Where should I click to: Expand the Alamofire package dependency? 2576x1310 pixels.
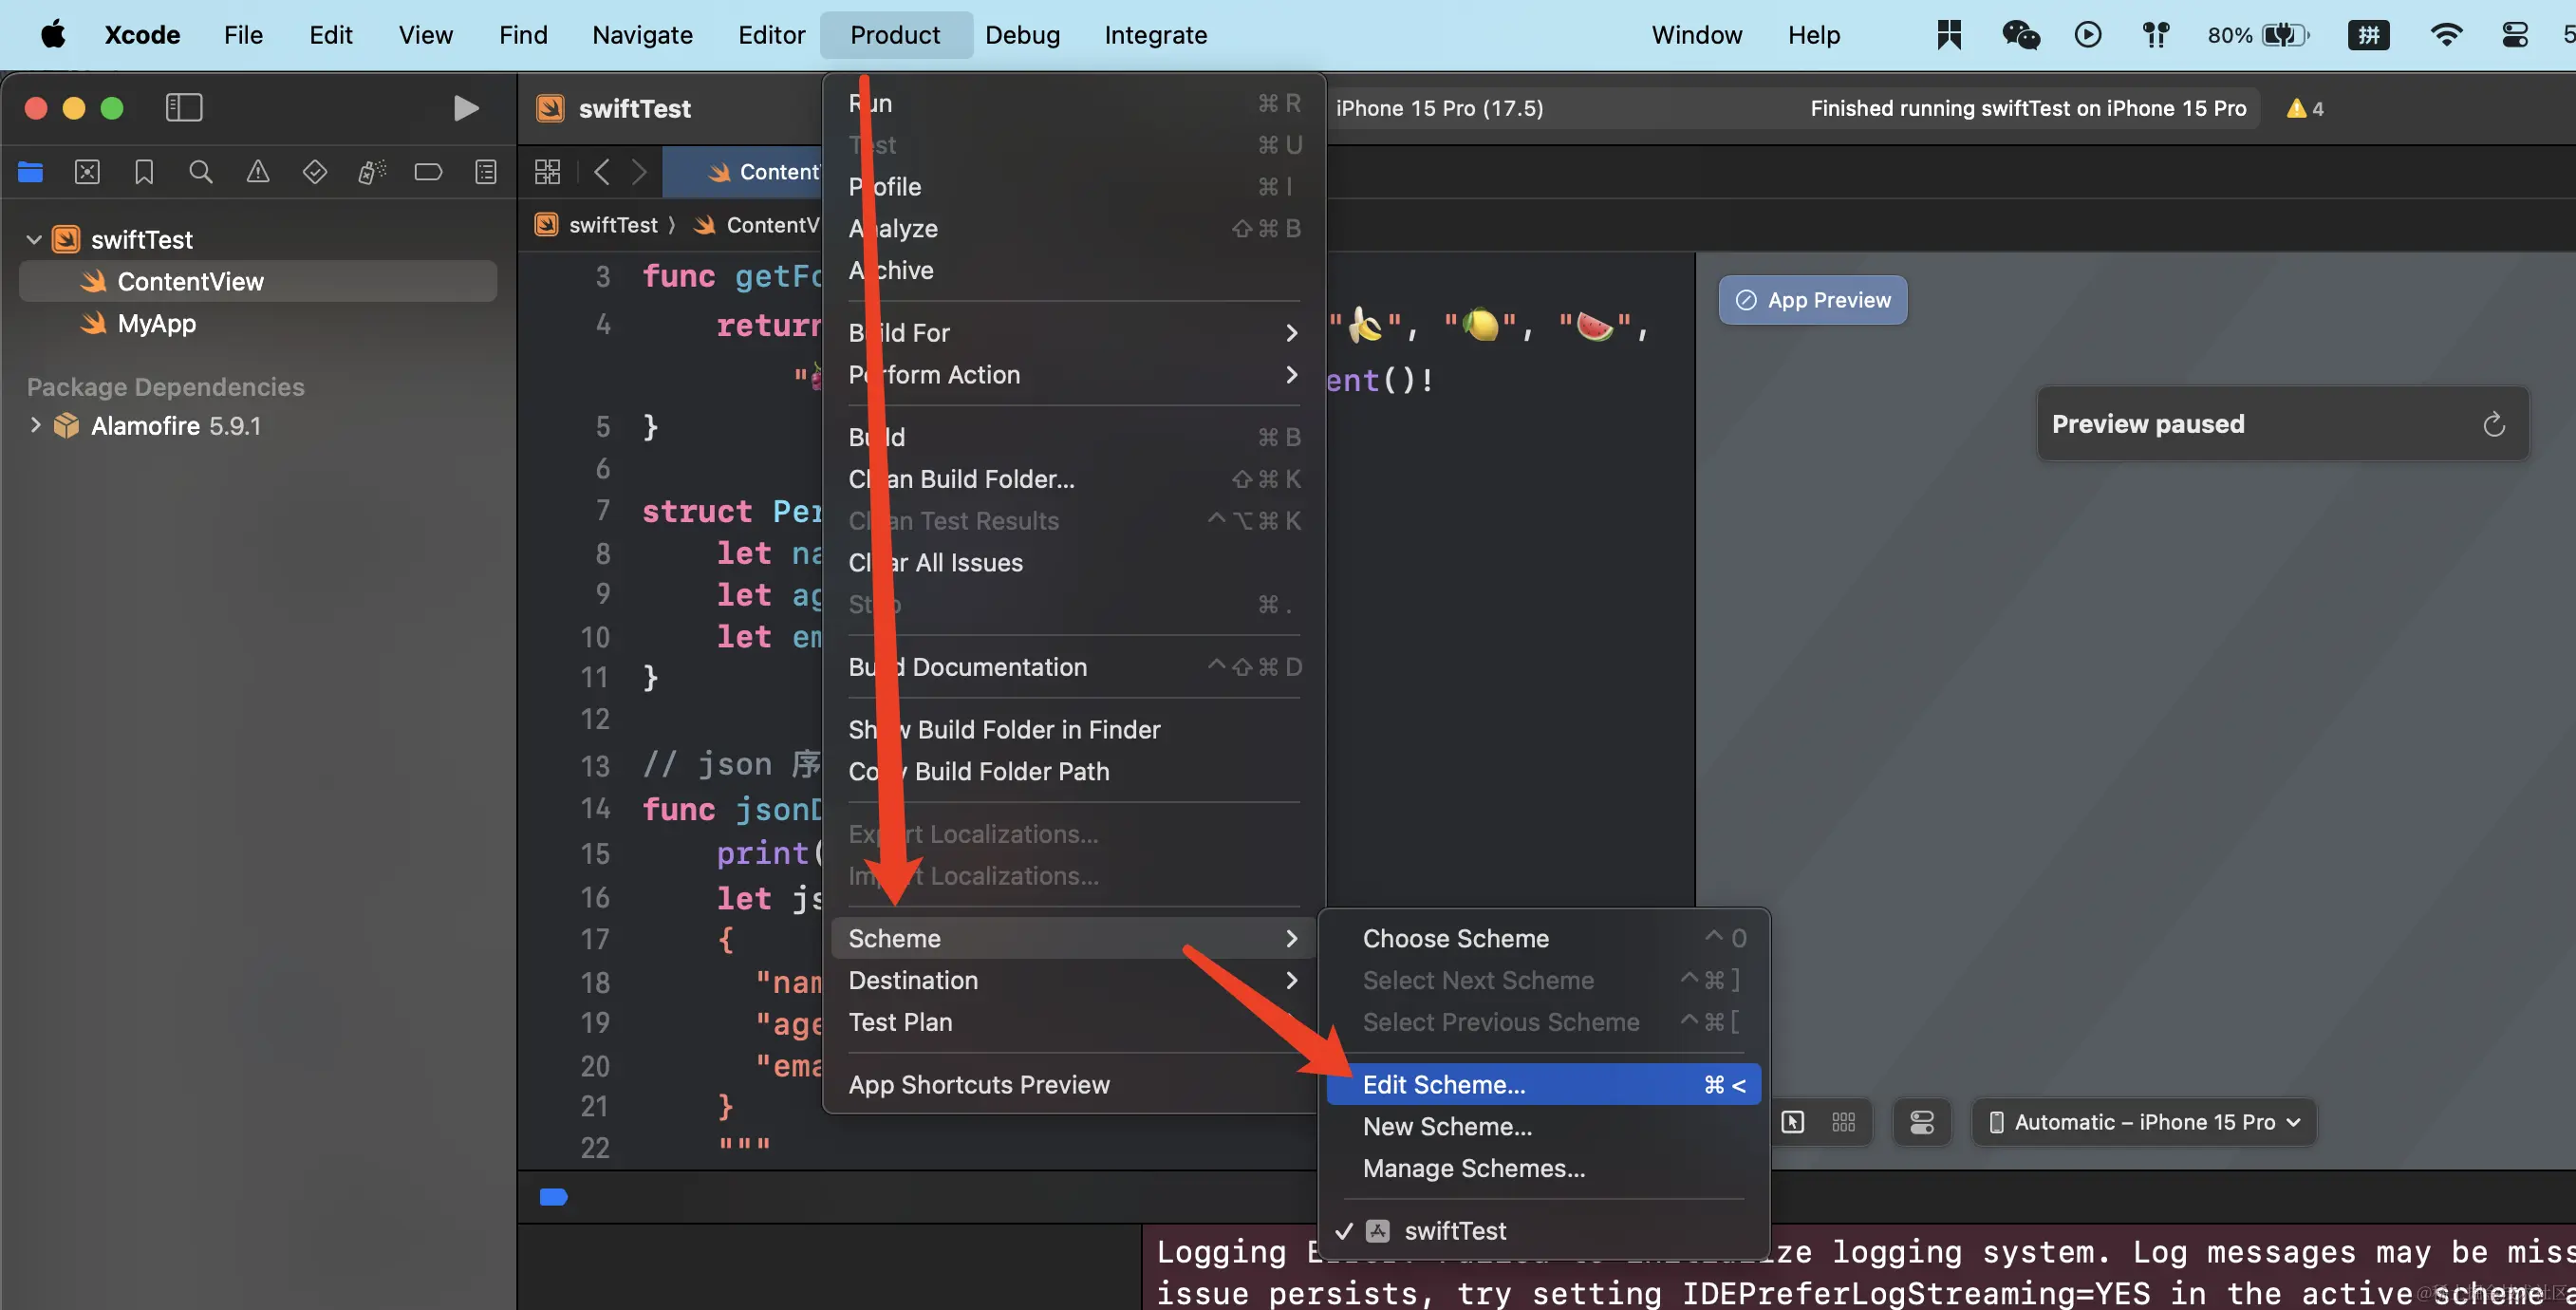tap(35, 425)
